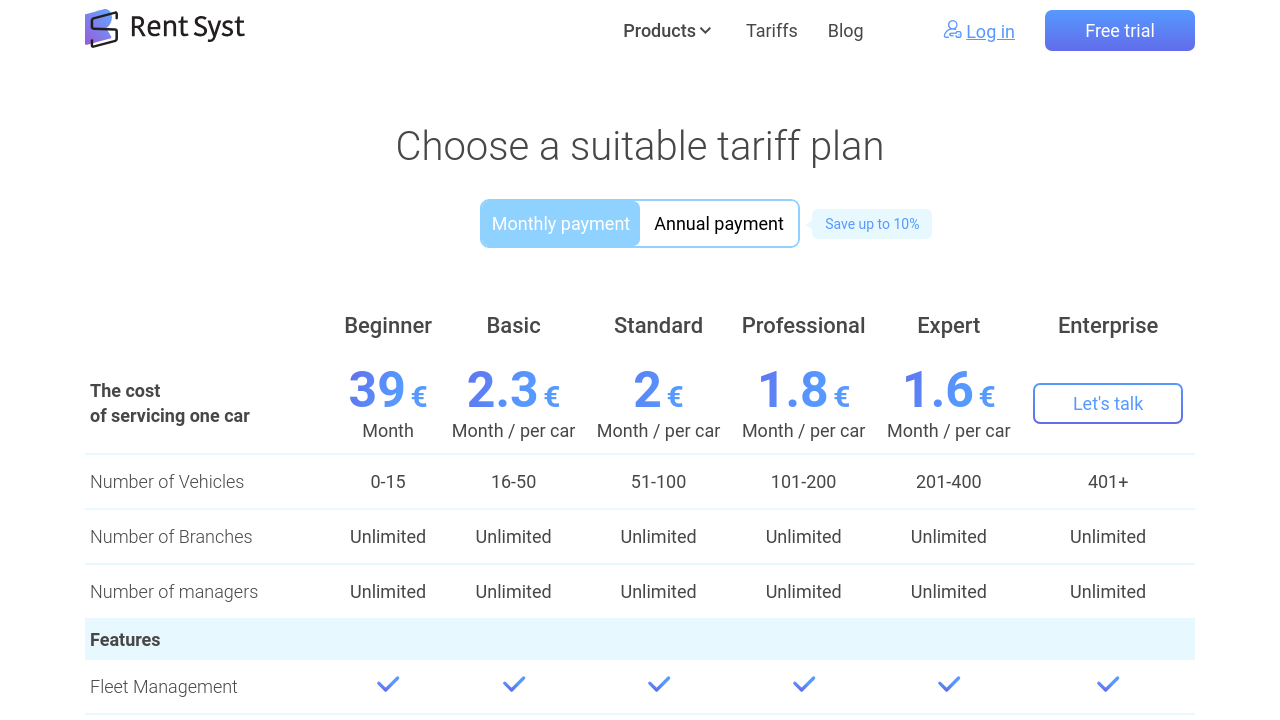This screenshot has width=1280, height=720.
Task: Go to the Blog page
Action: pos(845,31)
